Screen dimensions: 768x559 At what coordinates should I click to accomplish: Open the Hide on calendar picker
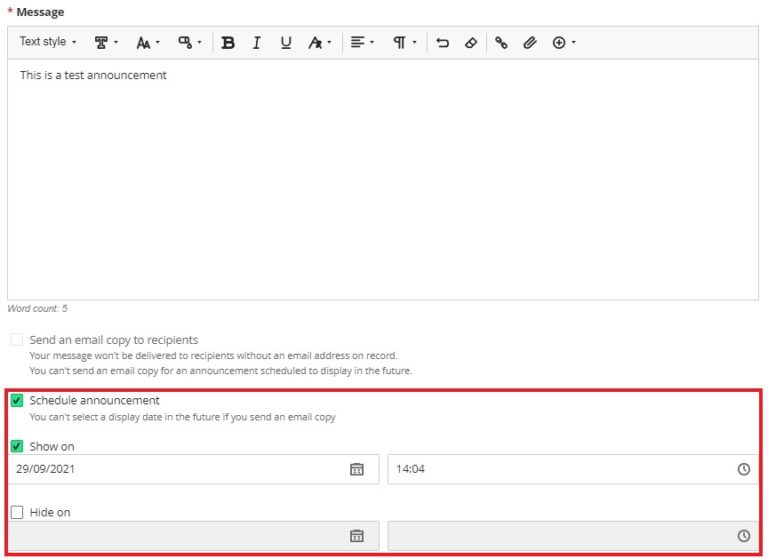point(357,536)
